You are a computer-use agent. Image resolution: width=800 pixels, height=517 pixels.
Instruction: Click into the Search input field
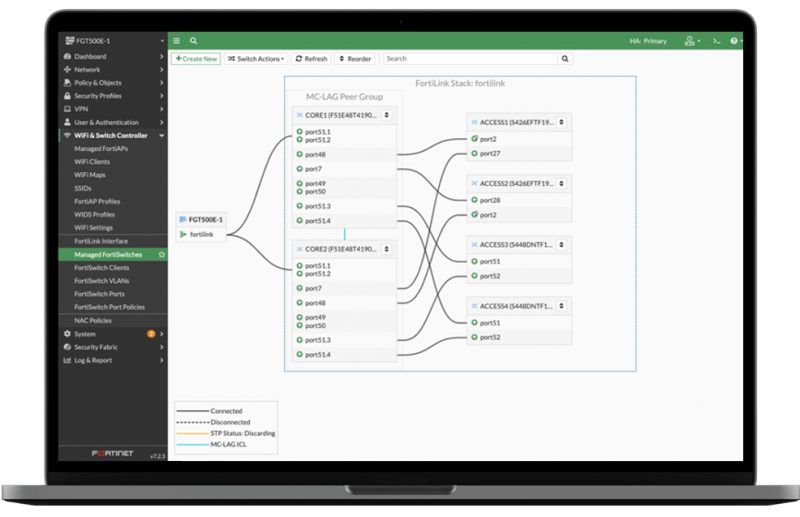coord(470,59)
